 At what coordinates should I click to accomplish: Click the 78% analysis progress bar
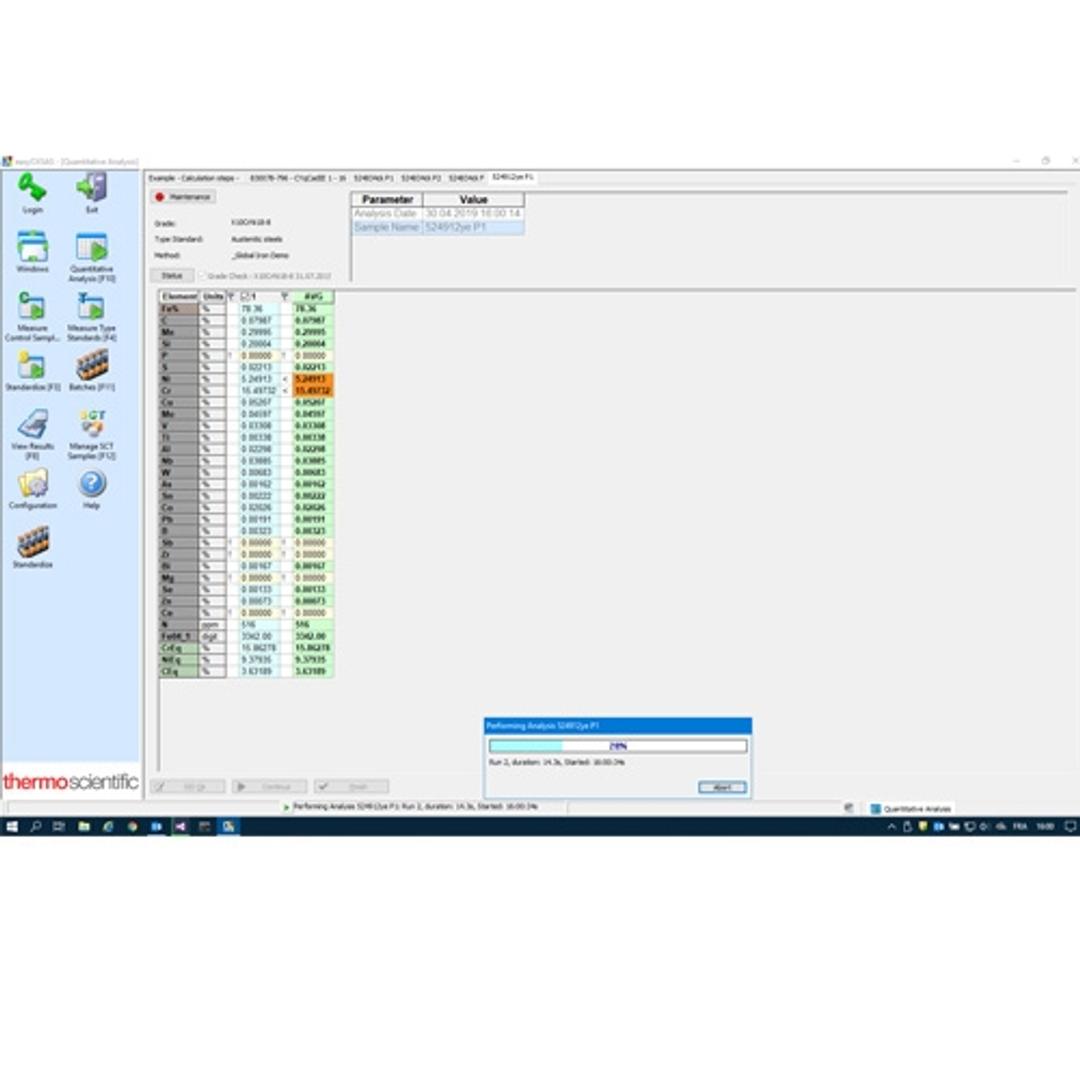click(617, 744)
